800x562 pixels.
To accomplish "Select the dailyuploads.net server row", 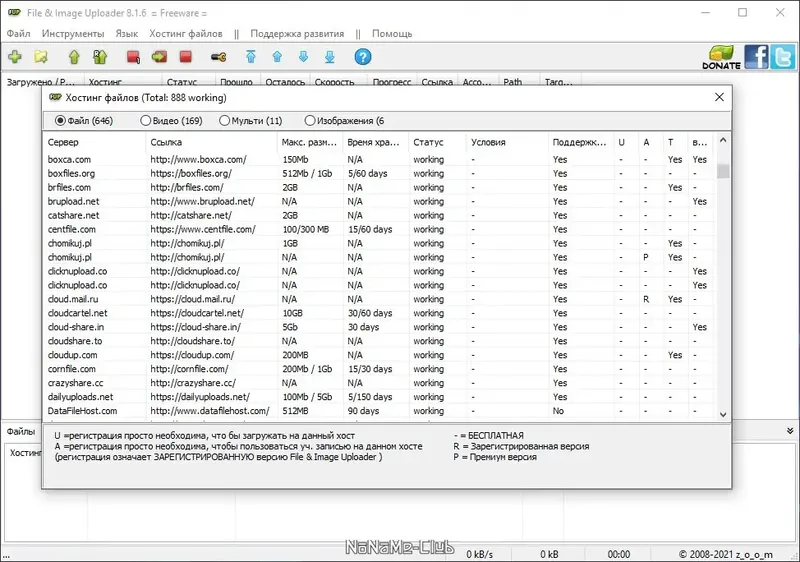I will 378,397.
